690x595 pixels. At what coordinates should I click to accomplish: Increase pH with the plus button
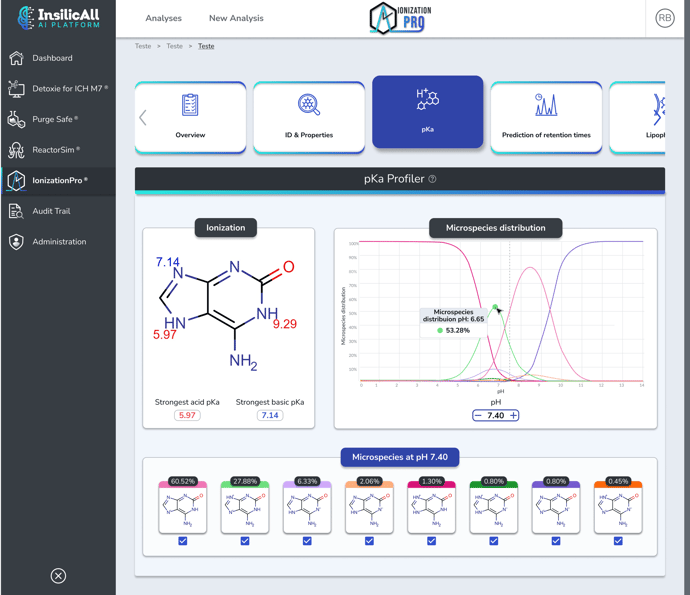click(x=513, y=415)
